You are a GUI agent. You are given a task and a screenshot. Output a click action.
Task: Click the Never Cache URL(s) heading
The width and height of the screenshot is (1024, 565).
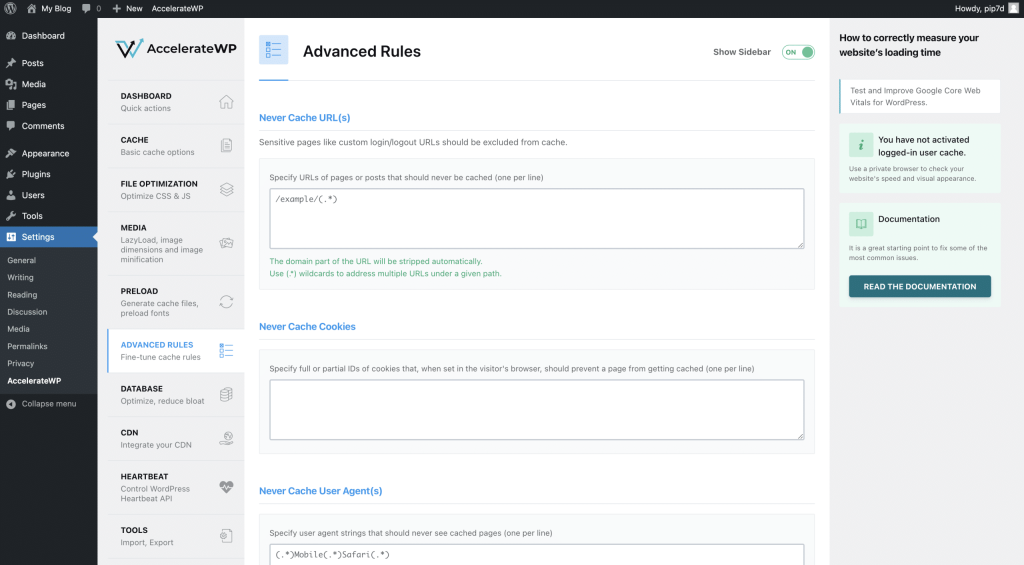pos(304,118)
